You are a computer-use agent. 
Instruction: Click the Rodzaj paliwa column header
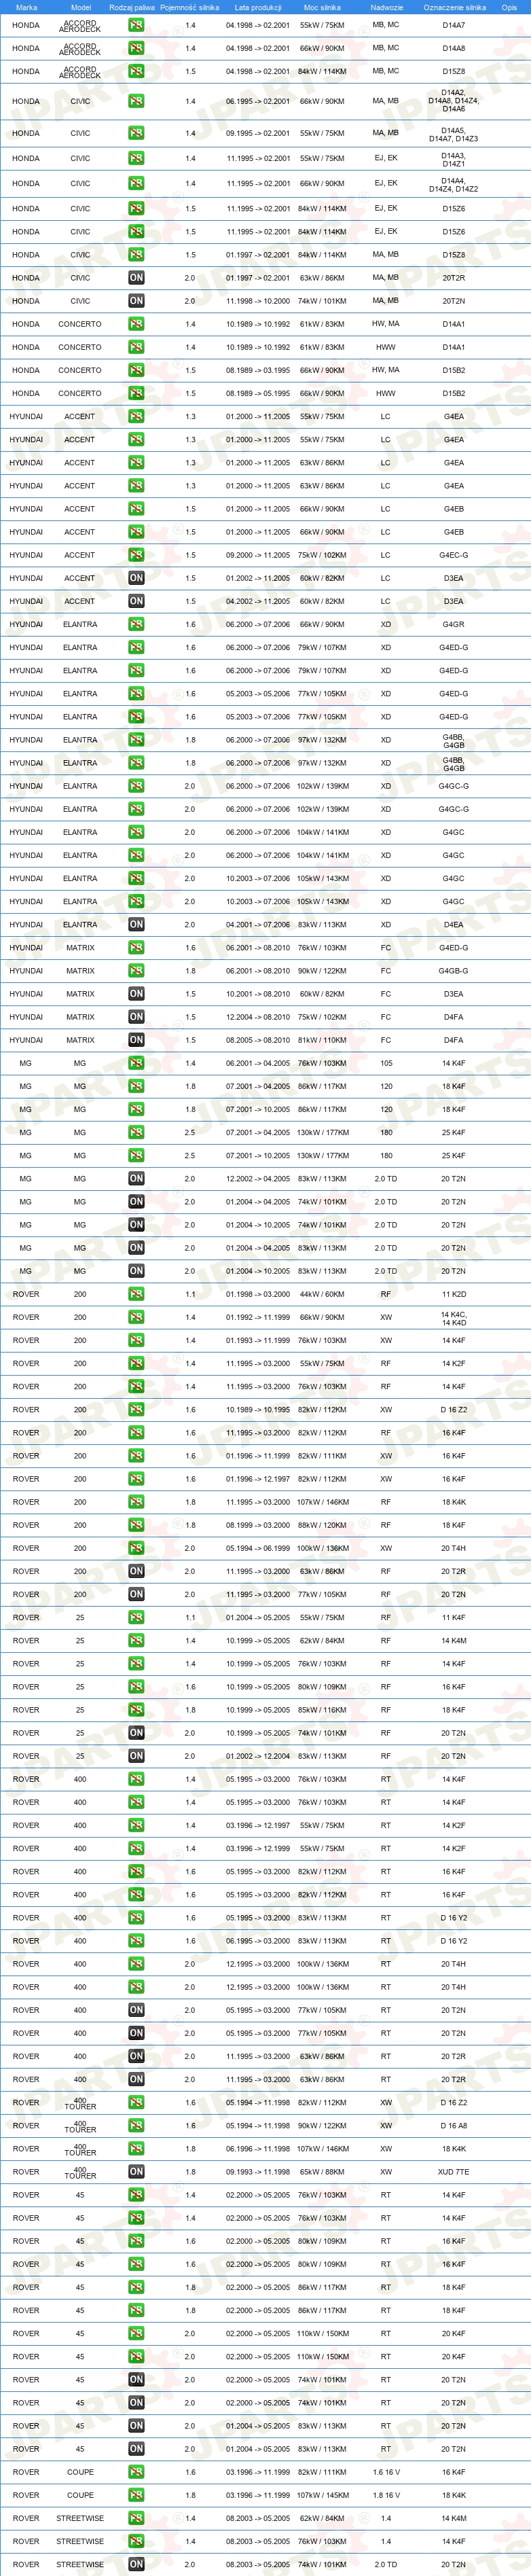tap(132, 7)
